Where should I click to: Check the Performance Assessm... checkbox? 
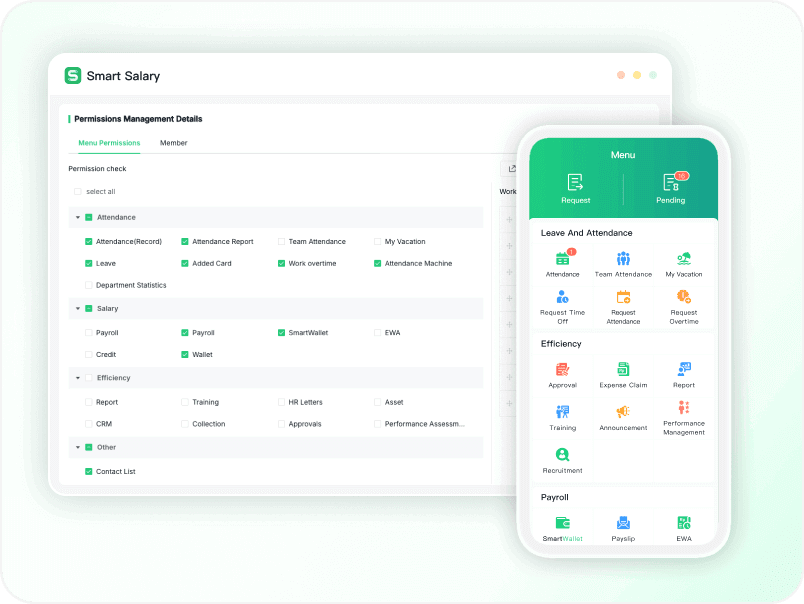(377, 424)
